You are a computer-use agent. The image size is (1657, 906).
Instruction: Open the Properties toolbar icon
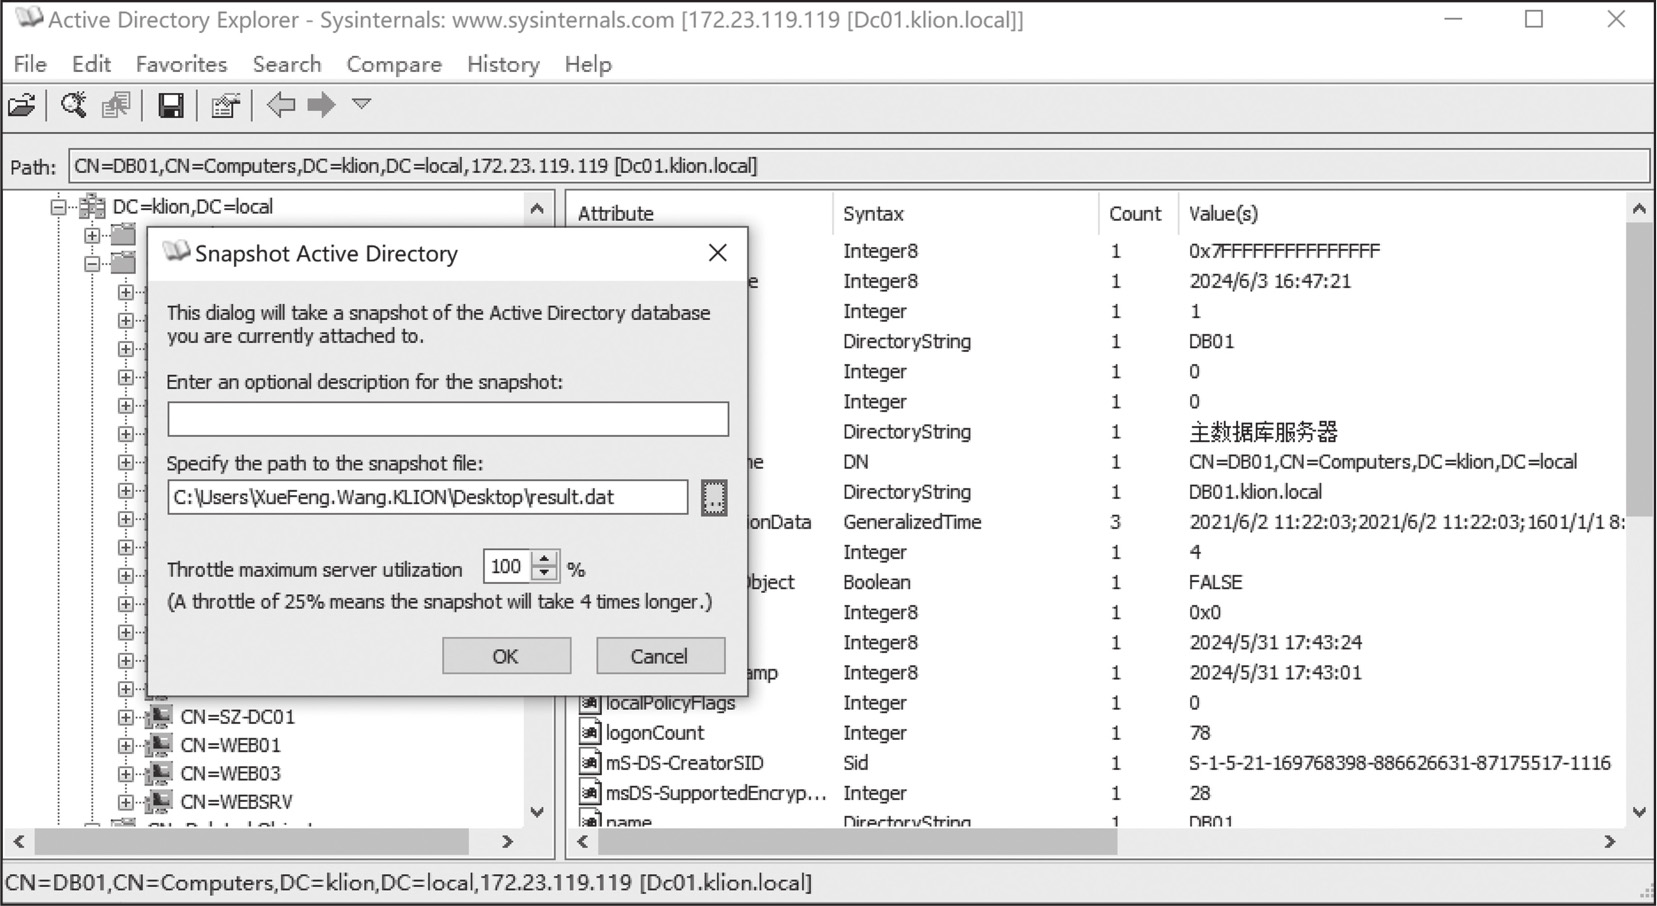tap(226, 105)
